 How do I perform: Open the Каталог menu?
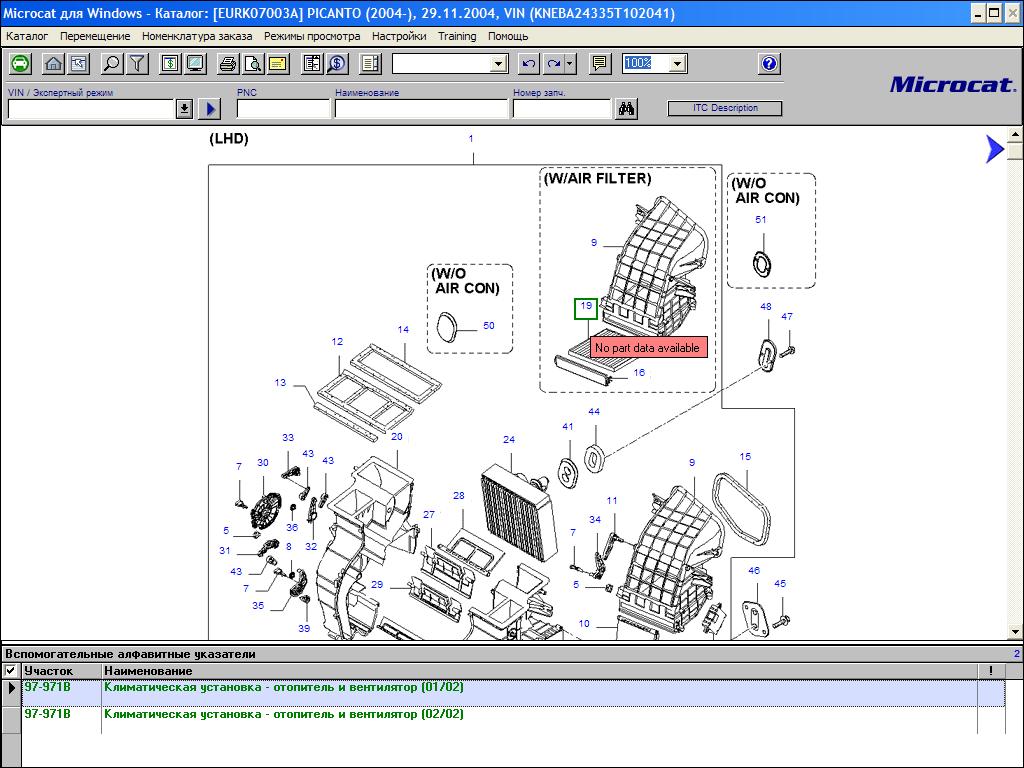tap(27, 36)
